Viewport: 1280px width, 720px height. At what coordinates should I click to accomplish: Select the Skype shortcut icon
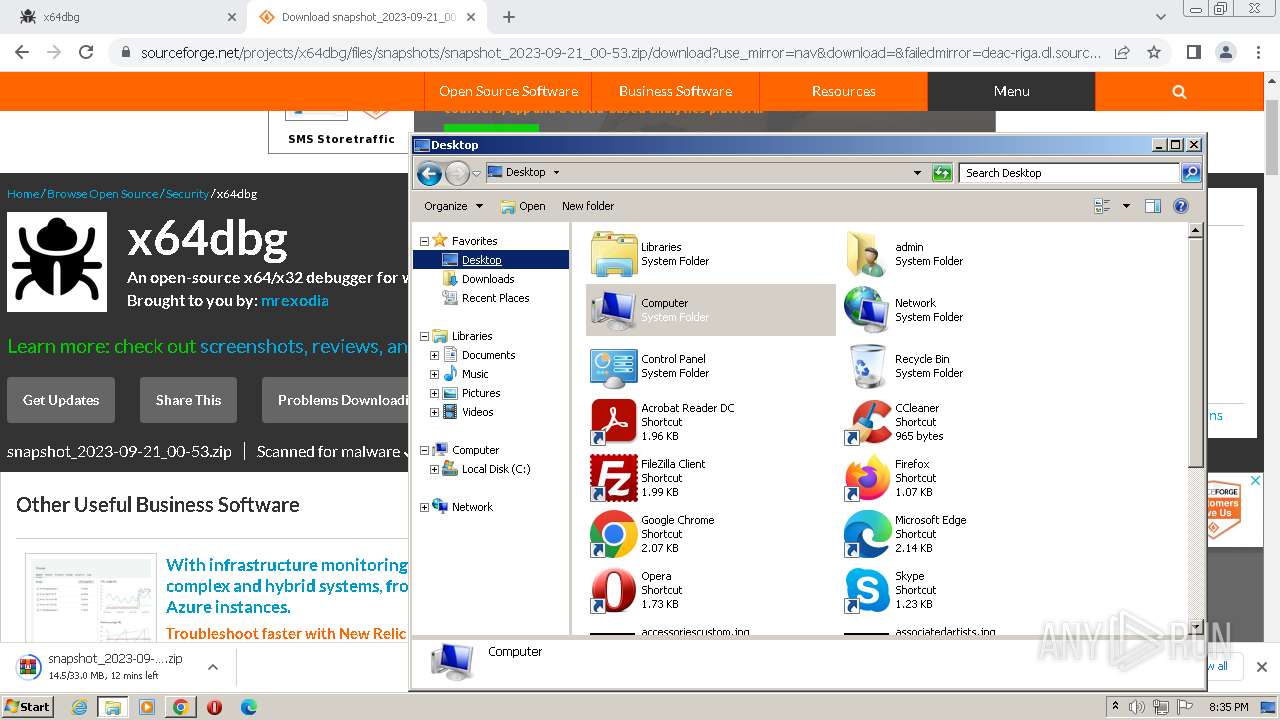pyautogui.click(x=867, y=590)
